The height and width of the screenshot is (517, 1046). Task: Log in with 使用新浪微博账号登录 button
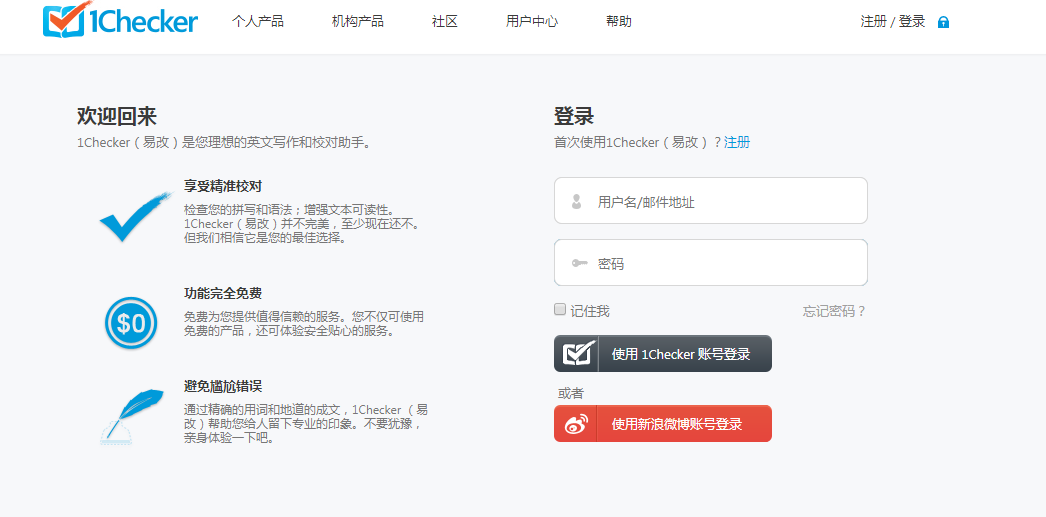click(662, 424)
